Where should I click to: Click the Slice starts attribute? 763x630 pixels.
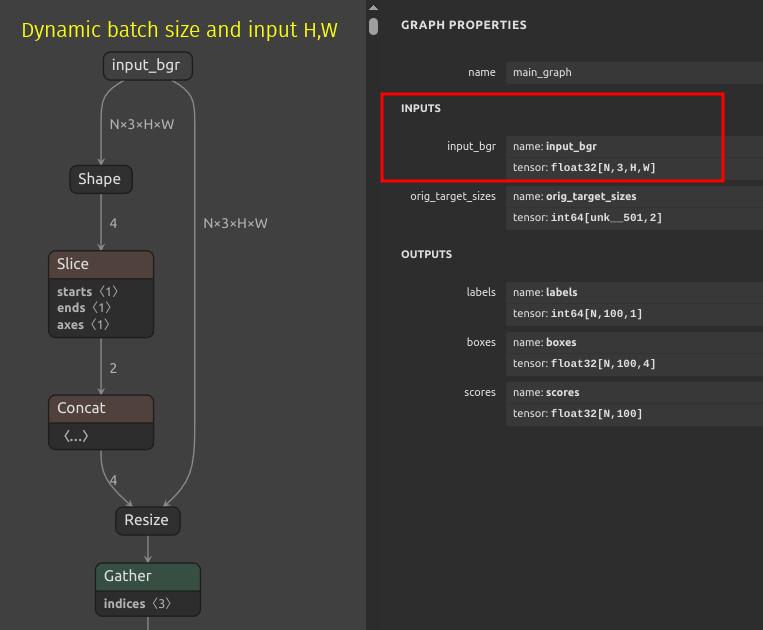[88, 292]
